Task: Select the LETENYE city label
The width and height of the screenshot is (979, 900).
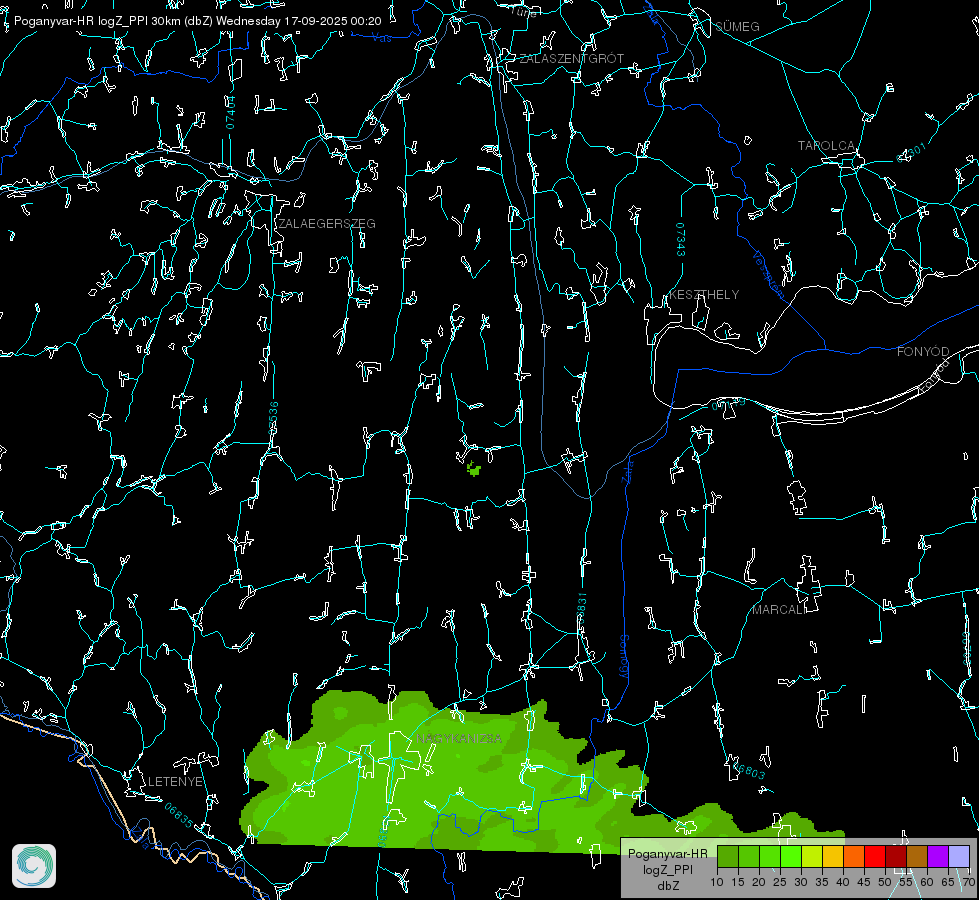Action: 175,782
